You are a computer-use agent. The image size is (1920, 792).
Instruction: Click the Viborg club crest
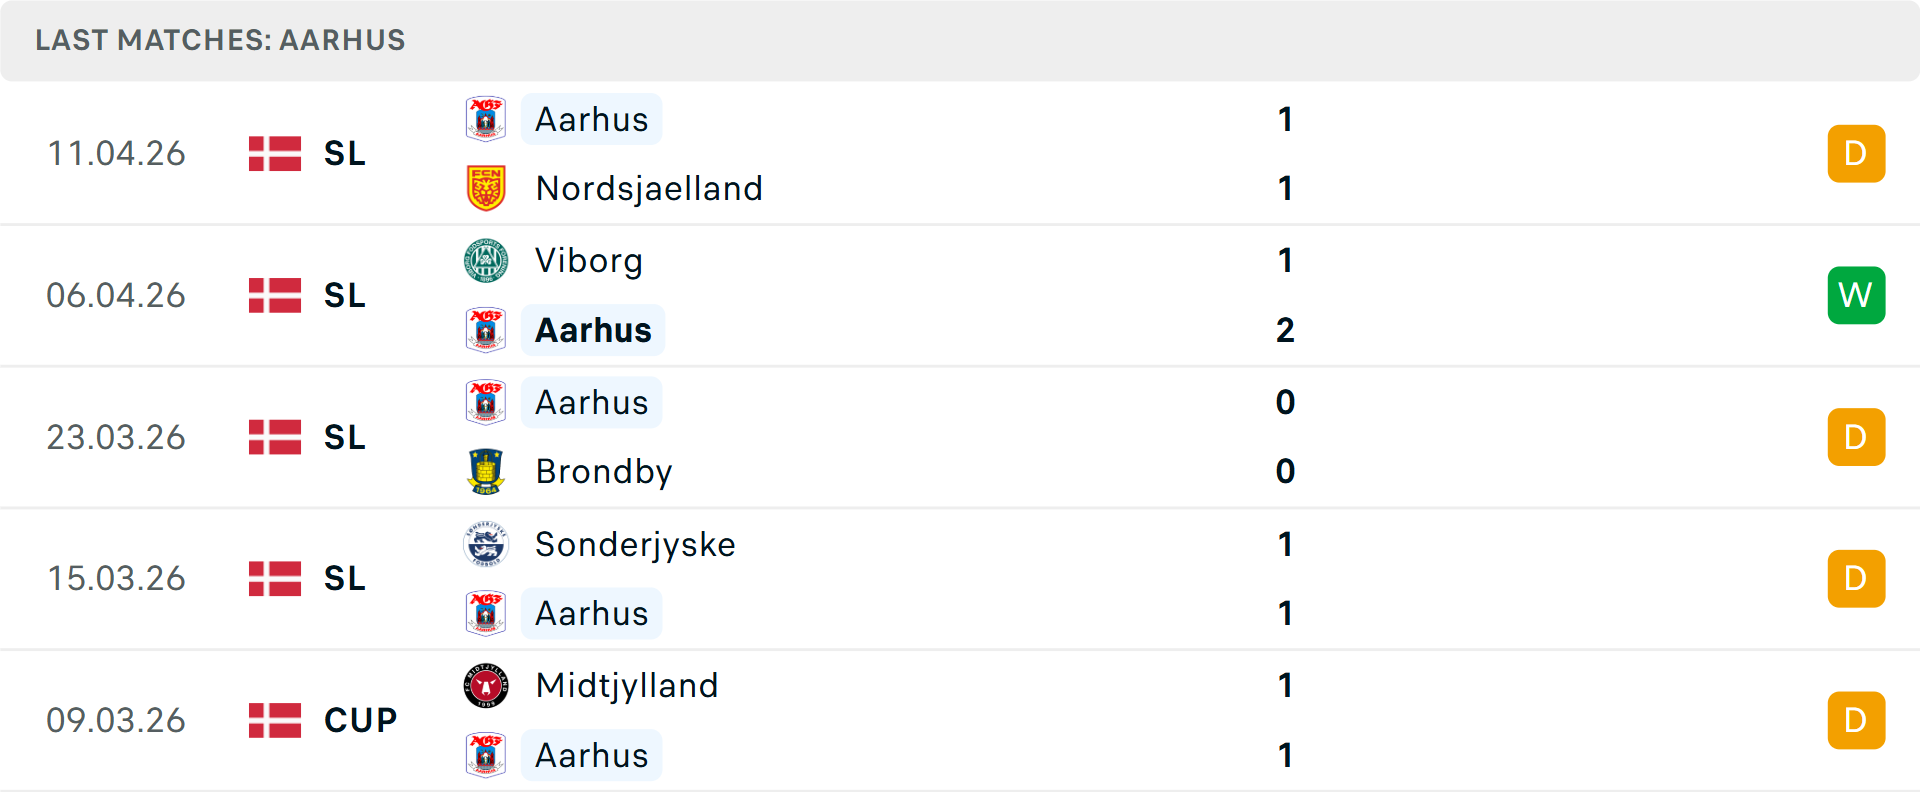486,260
